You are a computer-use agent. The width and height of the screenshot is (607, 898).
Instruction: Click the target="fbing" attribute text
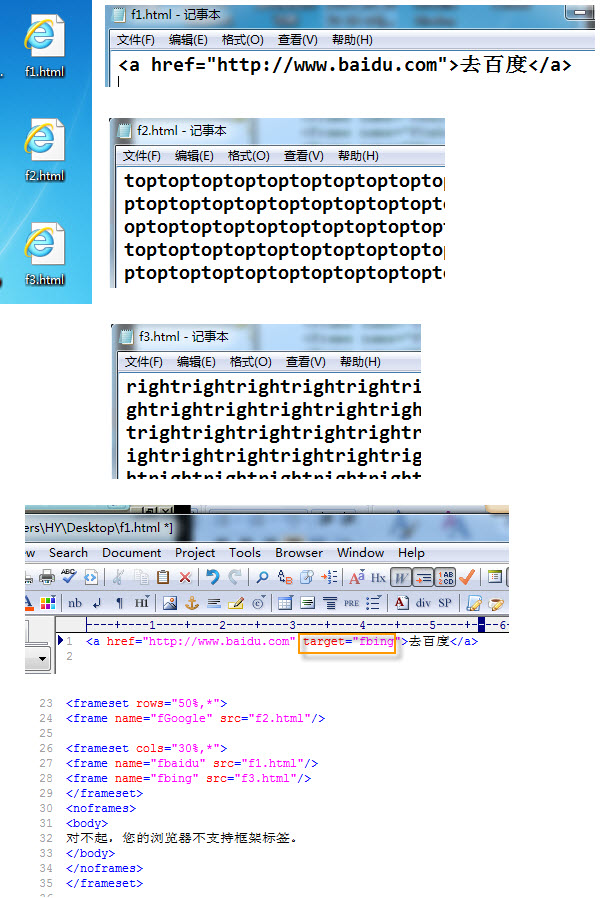point(349,641)
